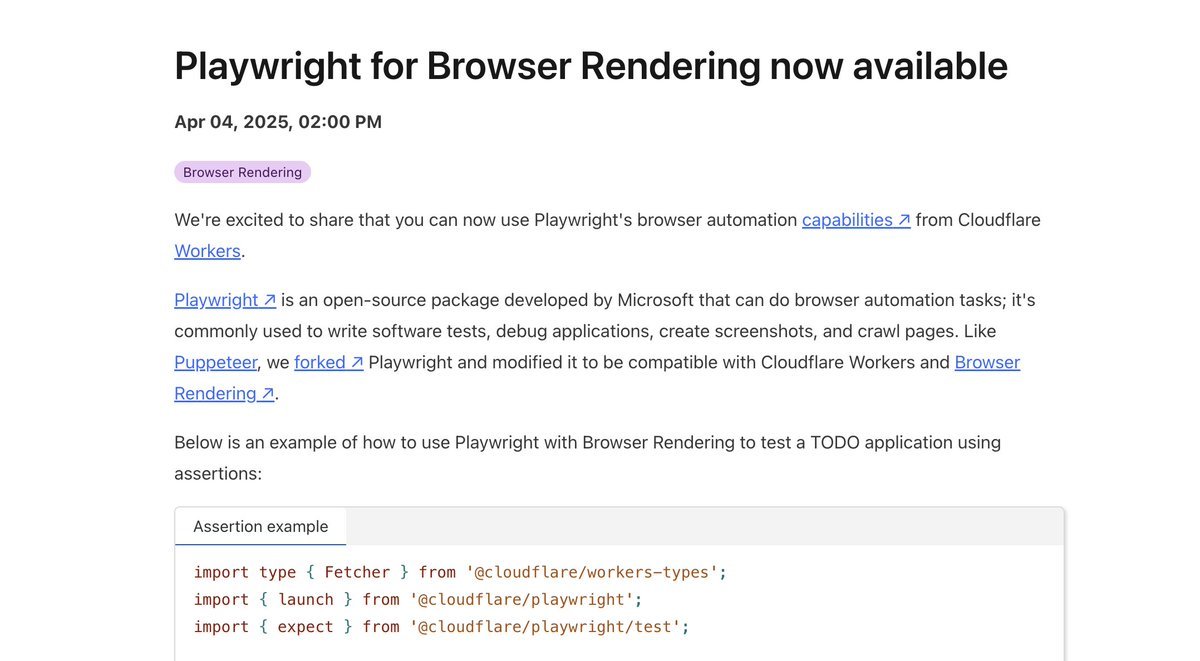The image size is (1200, 661).
Task: Follow the Workers link
Action: click(x=207, y=251)
